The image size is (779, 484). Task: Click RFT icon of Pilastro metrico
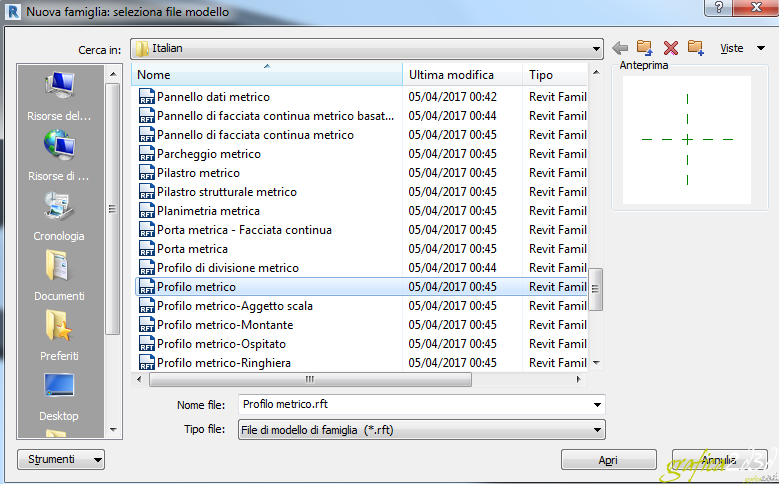tap(147, 172)
